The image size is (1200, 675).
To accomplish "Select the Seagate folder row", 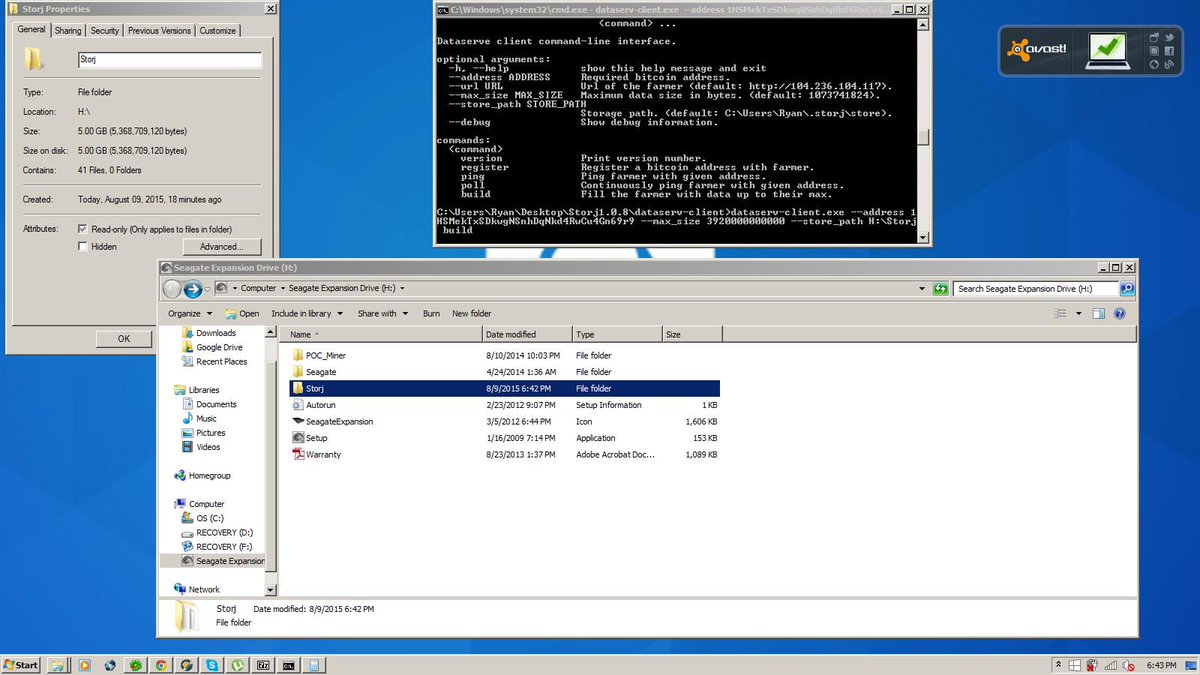I will tap(505, 372).
